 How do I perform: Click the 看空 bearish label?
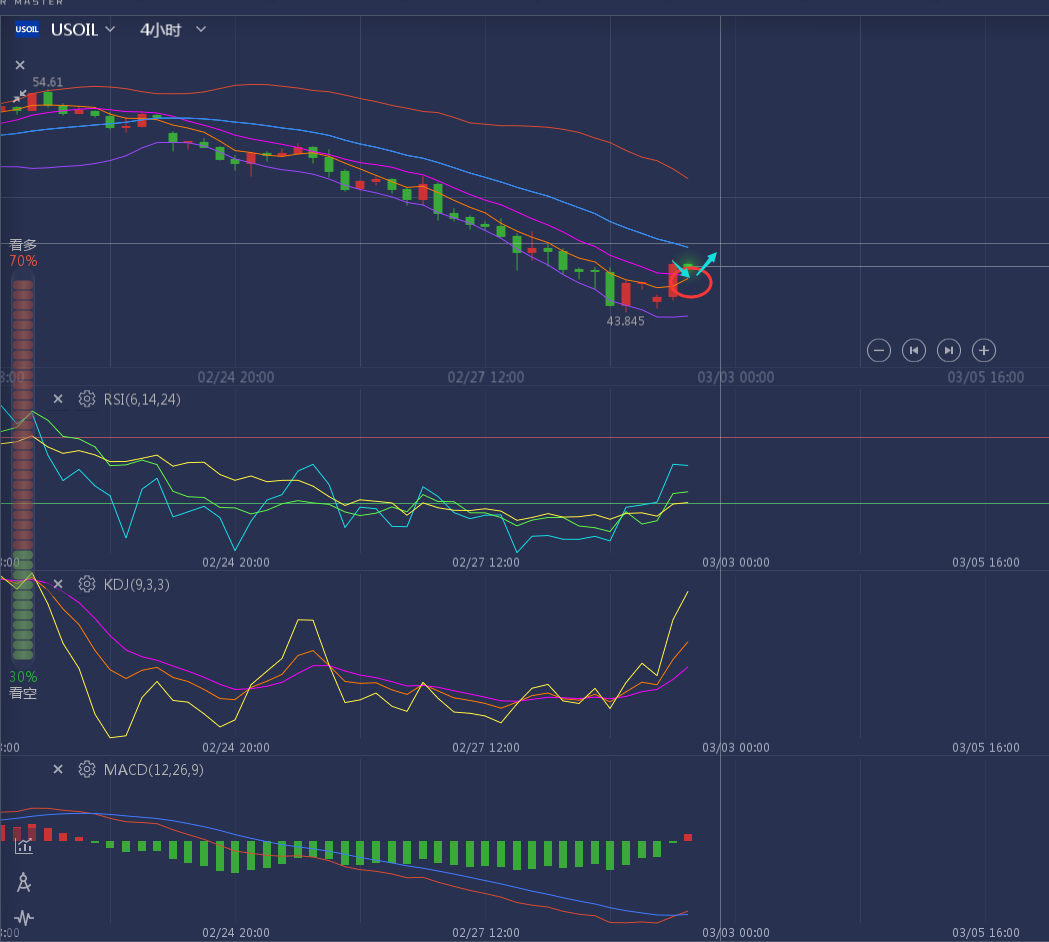[x=23, y=693]
